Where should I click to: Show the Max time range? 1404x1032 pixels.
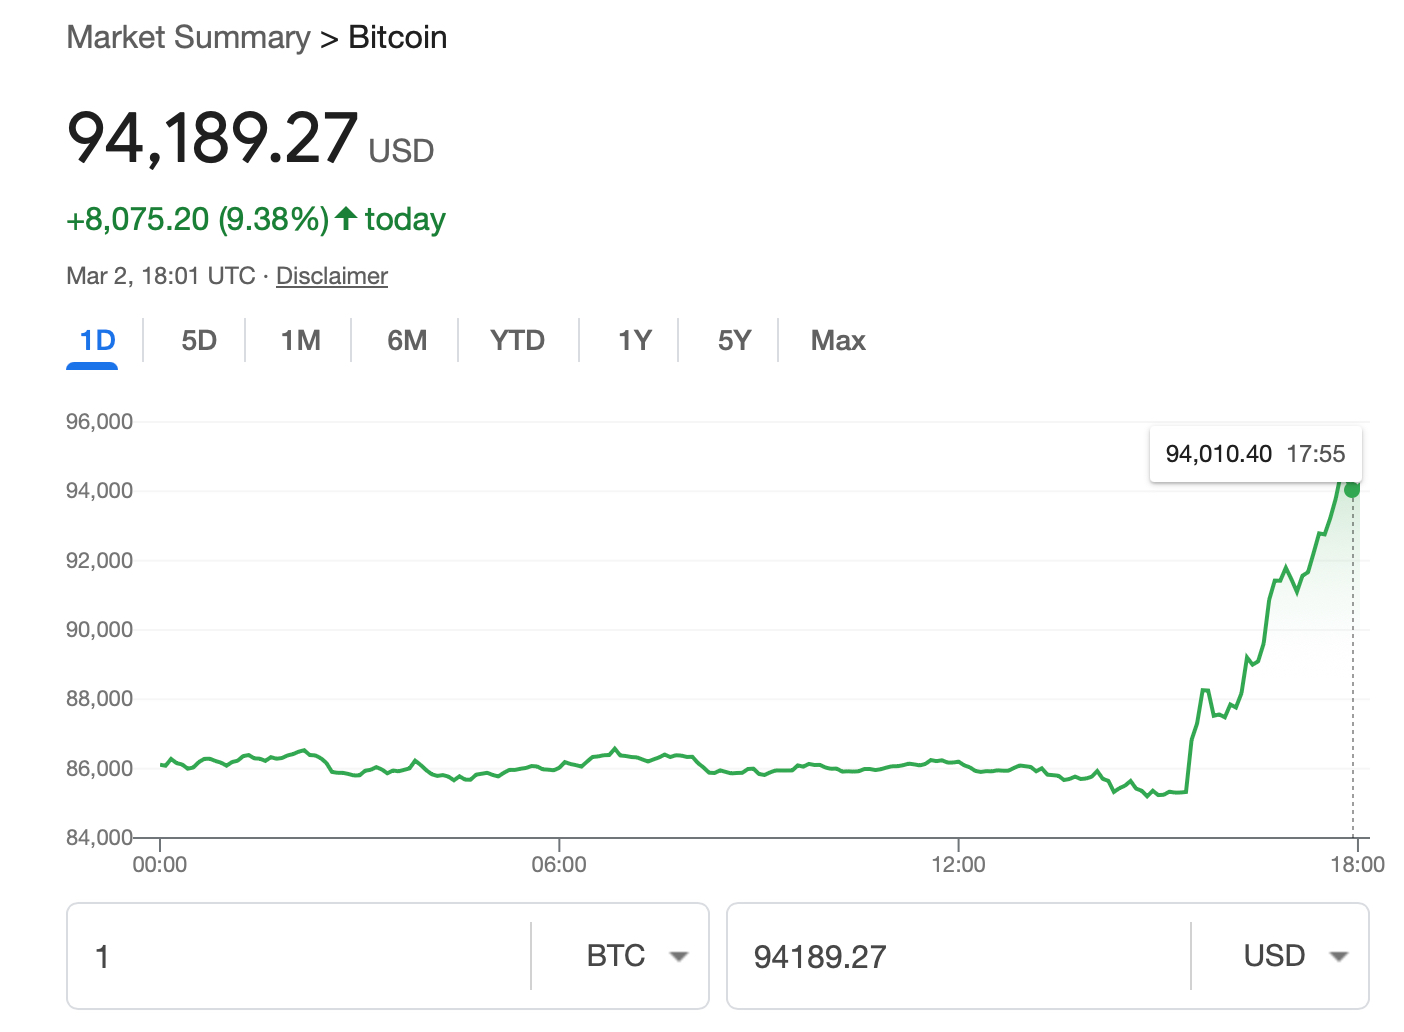[838, 341]
